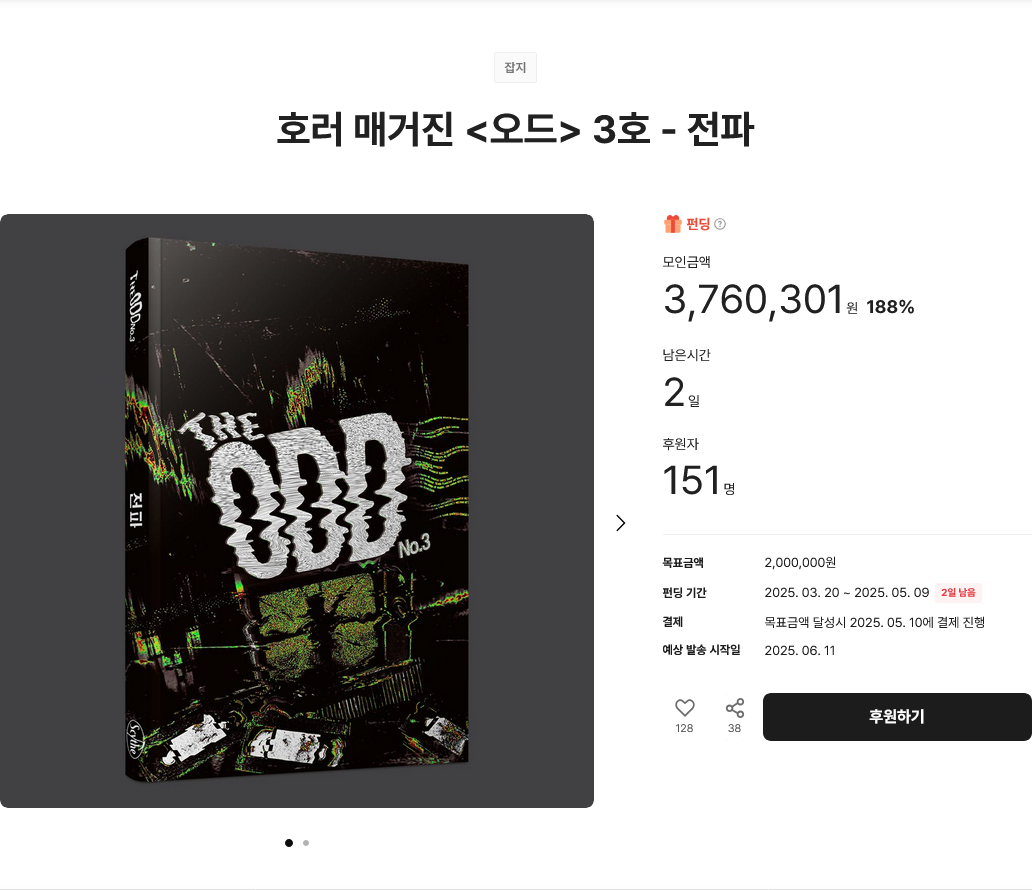The image size is (1032, 890).
Task: Click the 3,760,301원 raised amount
Action: click(761, 300)
